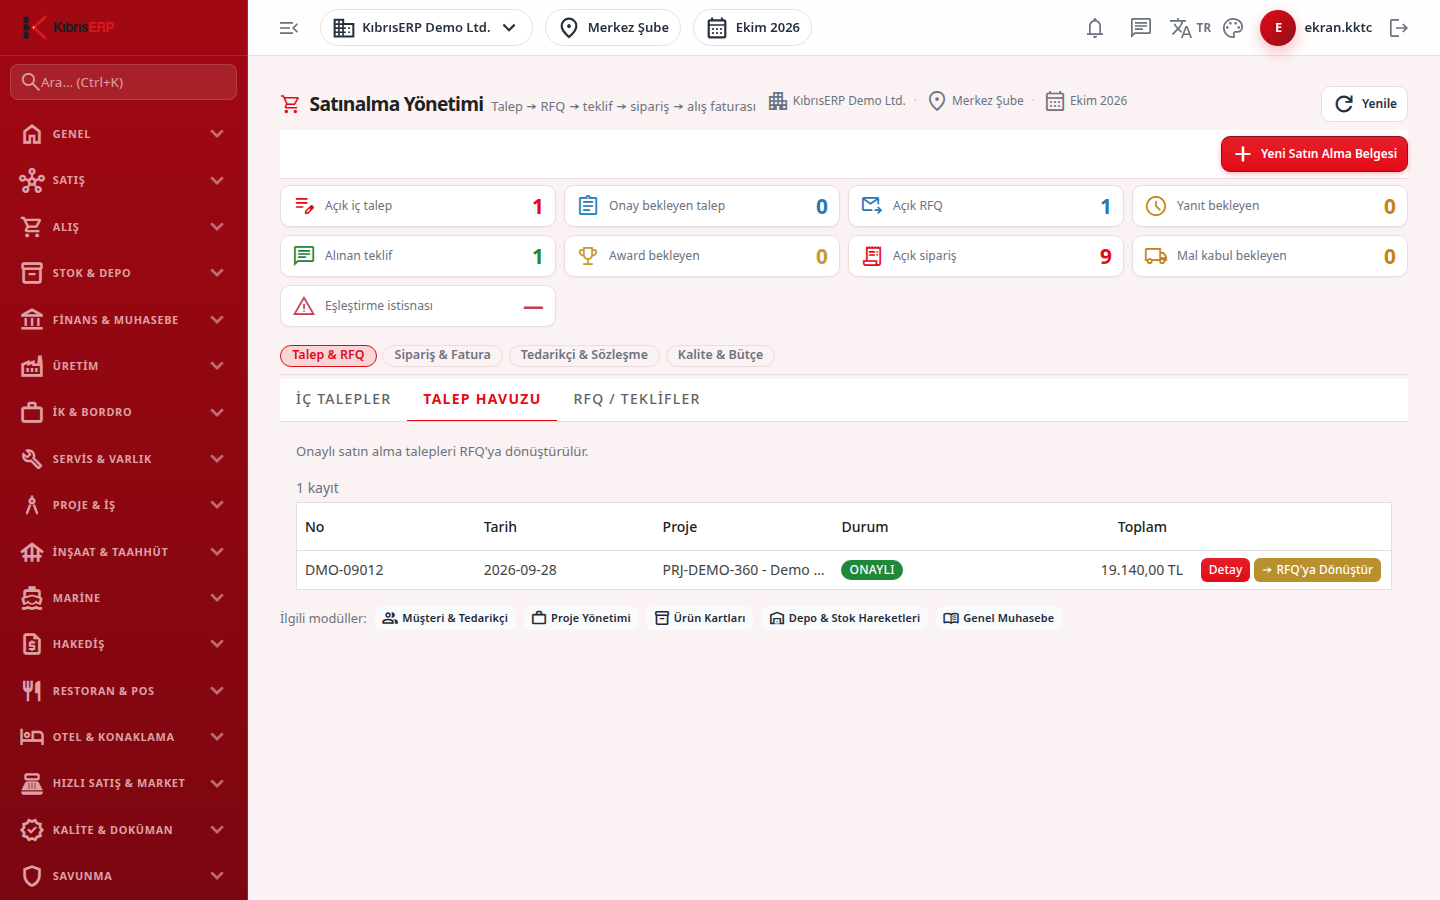Open the messages chat icon
The width and height of the screenshot is (1440, 900).
tap(1141, 28)
